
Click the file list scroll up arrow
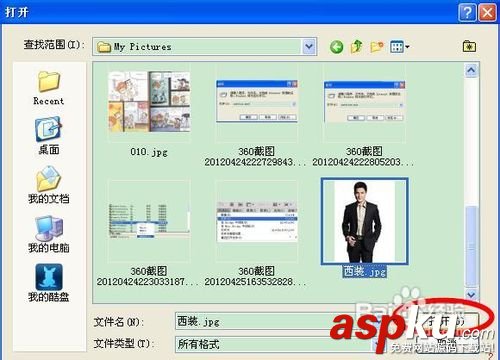471,70
